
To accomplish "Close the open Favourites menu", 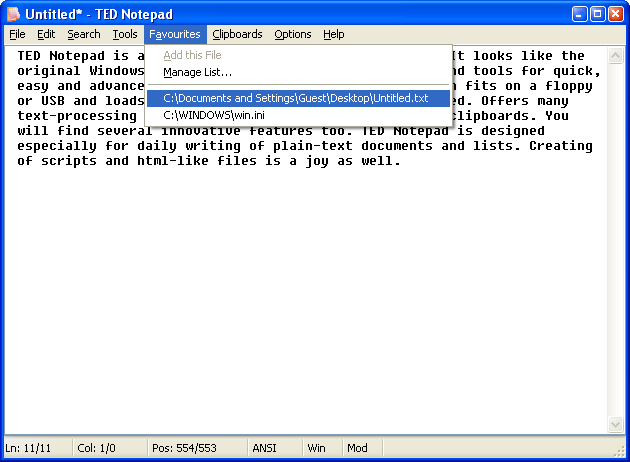I will pos(175,35).
